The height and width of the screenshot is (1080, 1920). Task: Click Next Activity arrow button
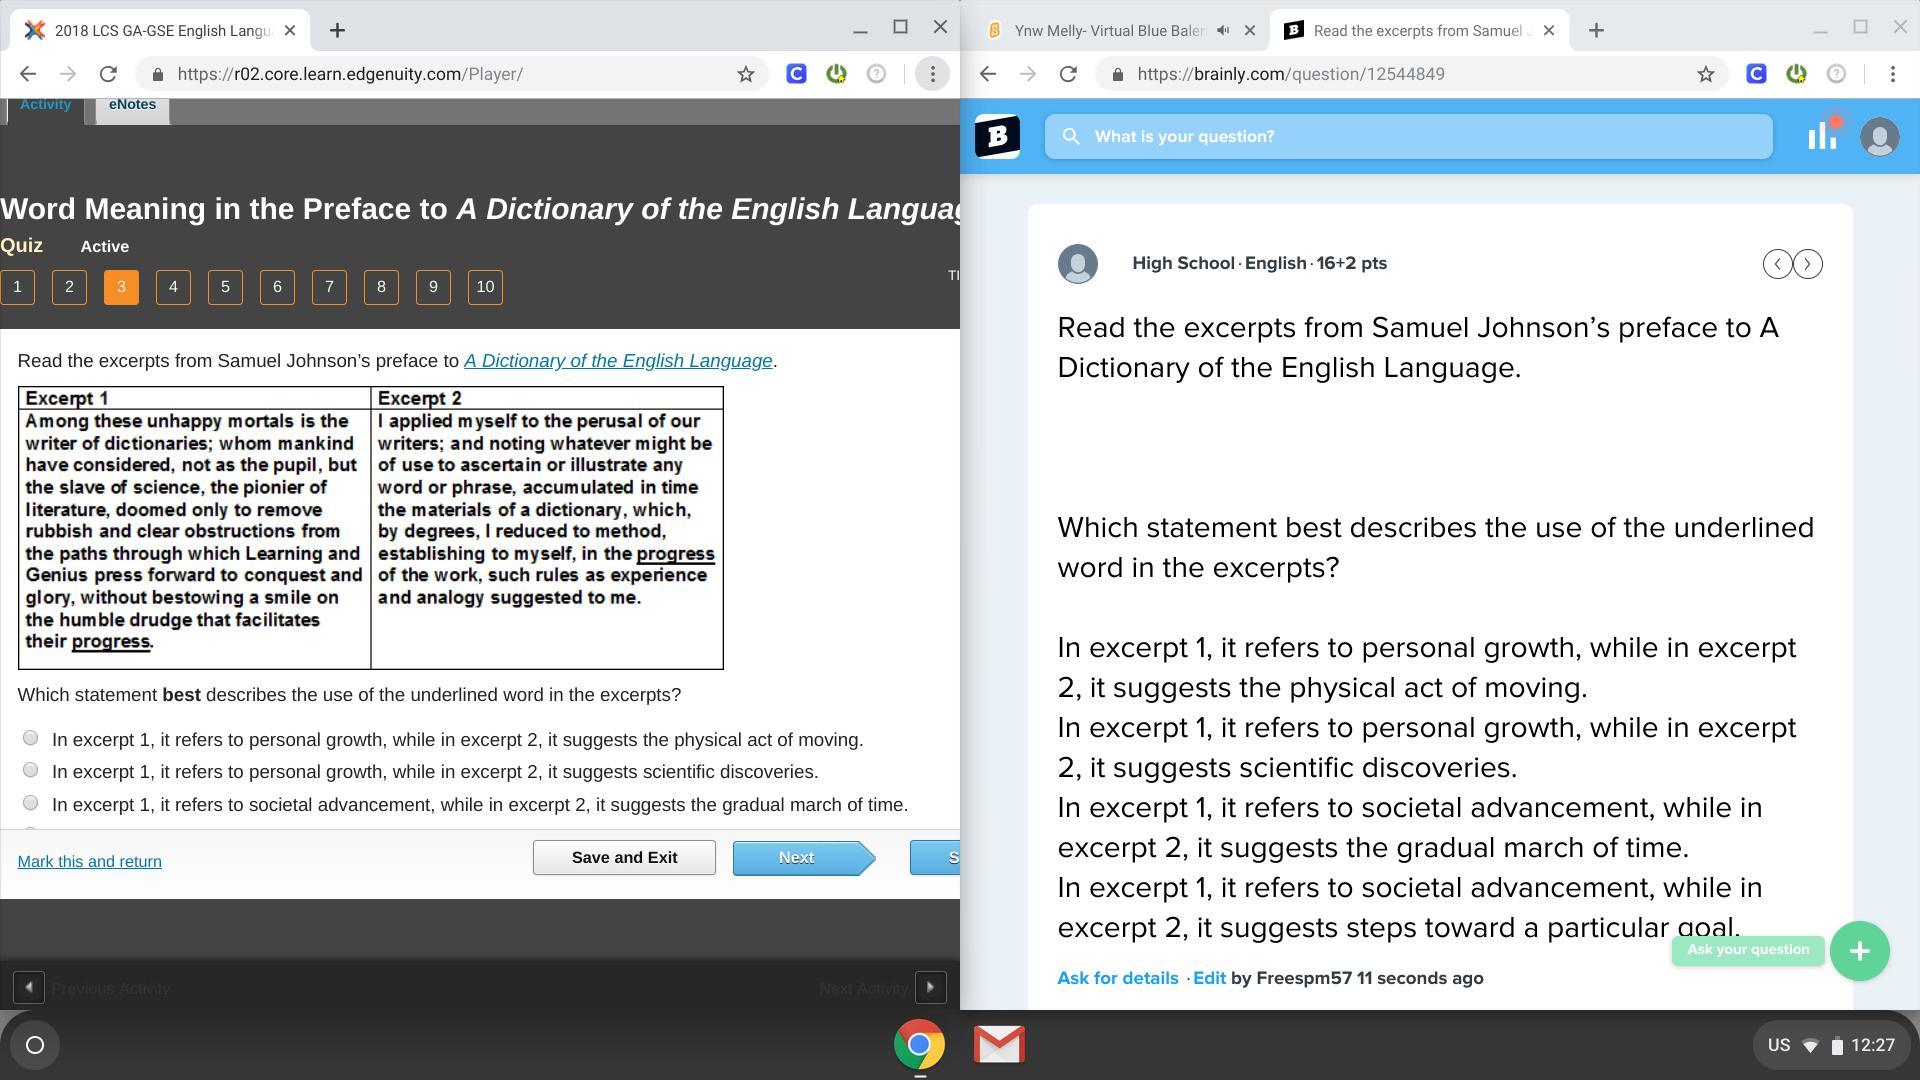[930, 988]
